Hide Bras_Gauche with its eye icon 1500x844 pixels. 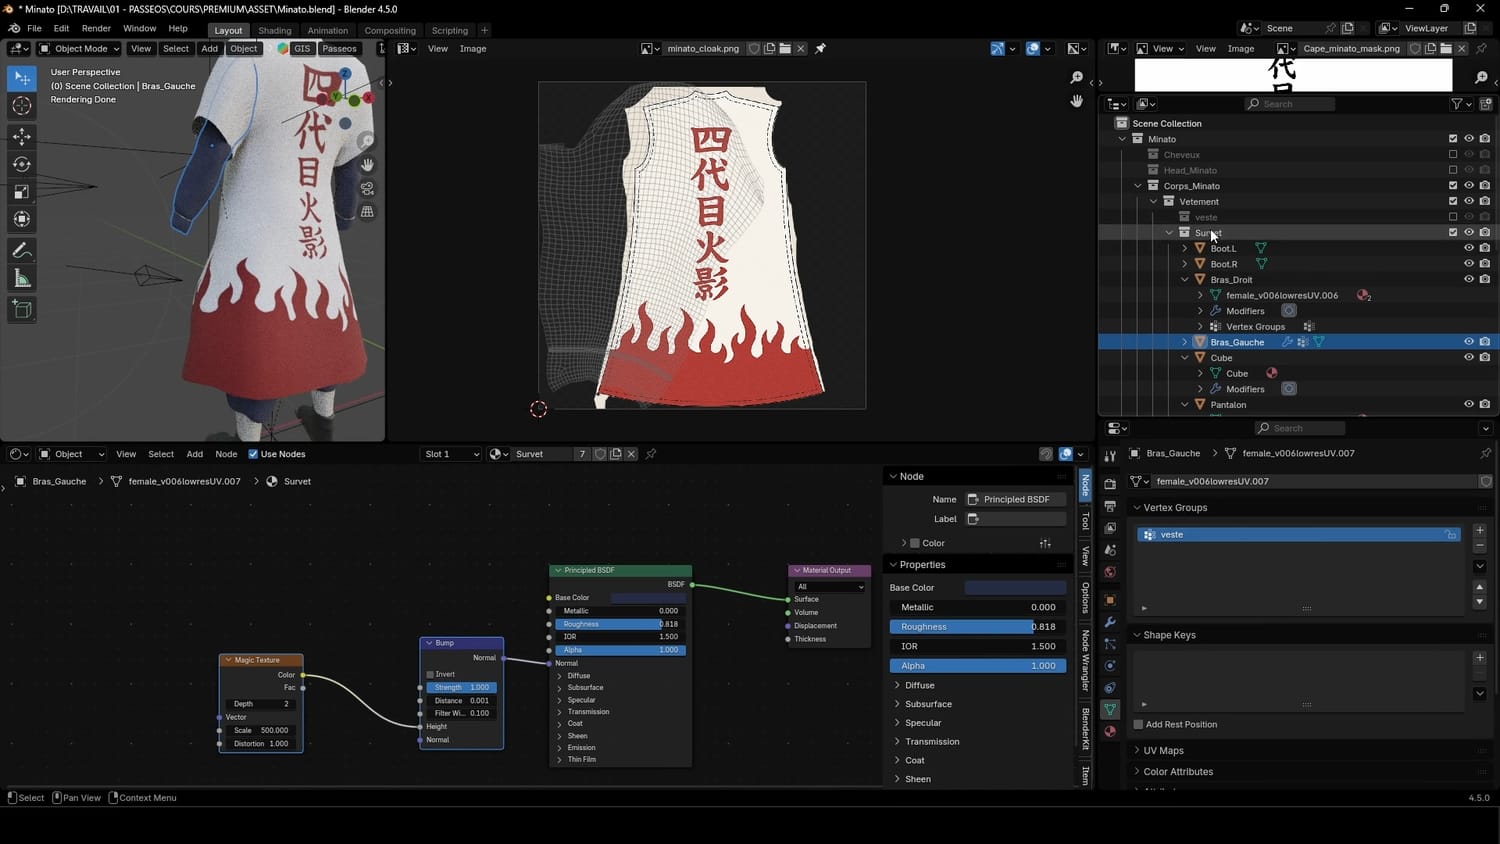(1468, 342)
